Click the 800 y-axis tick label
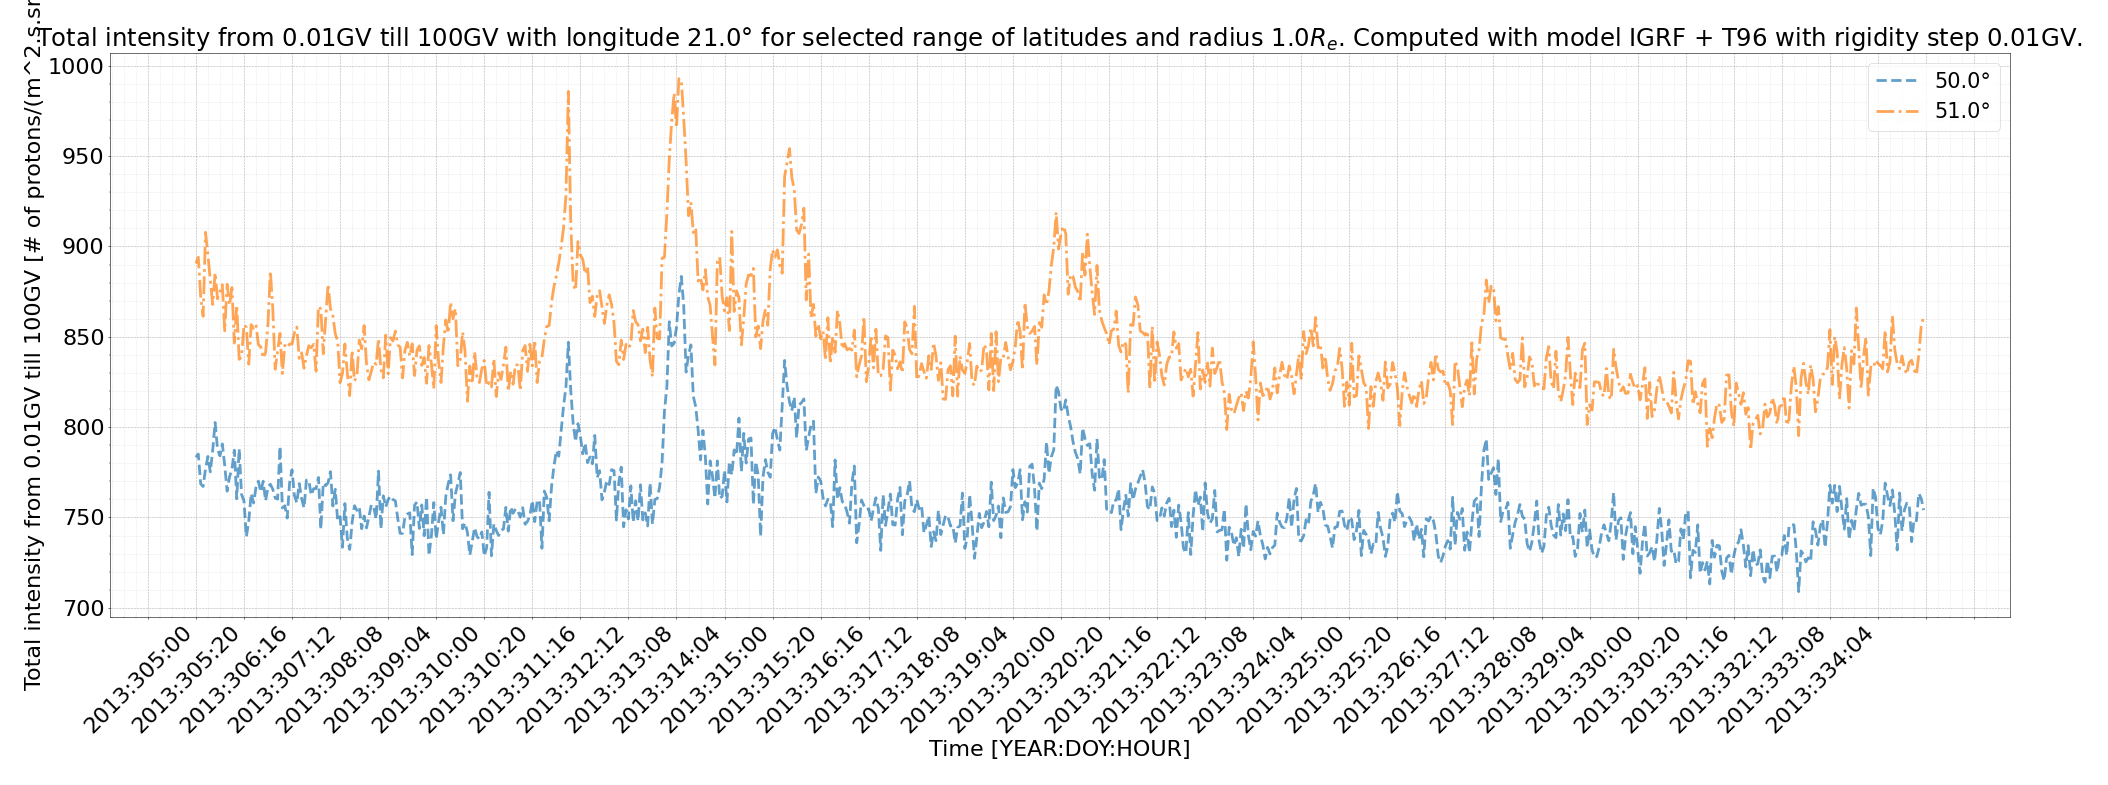The image size is (2108, 785). point(81,428)
